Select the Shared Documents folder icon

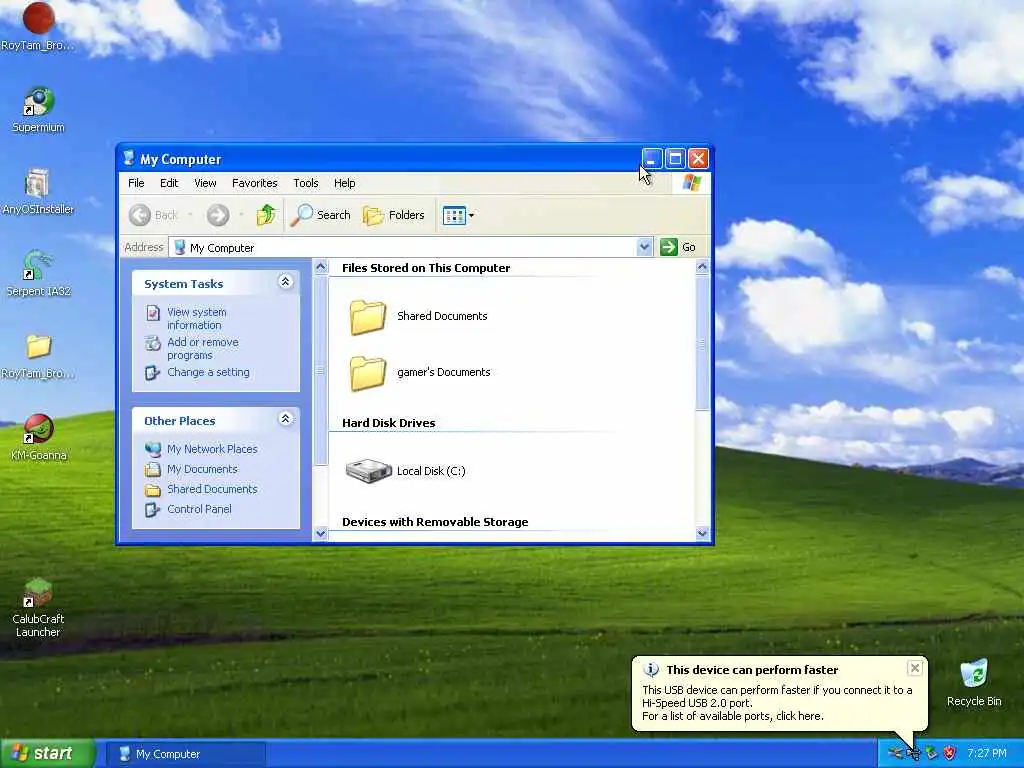pyautogui.click(x=367, y=317)
